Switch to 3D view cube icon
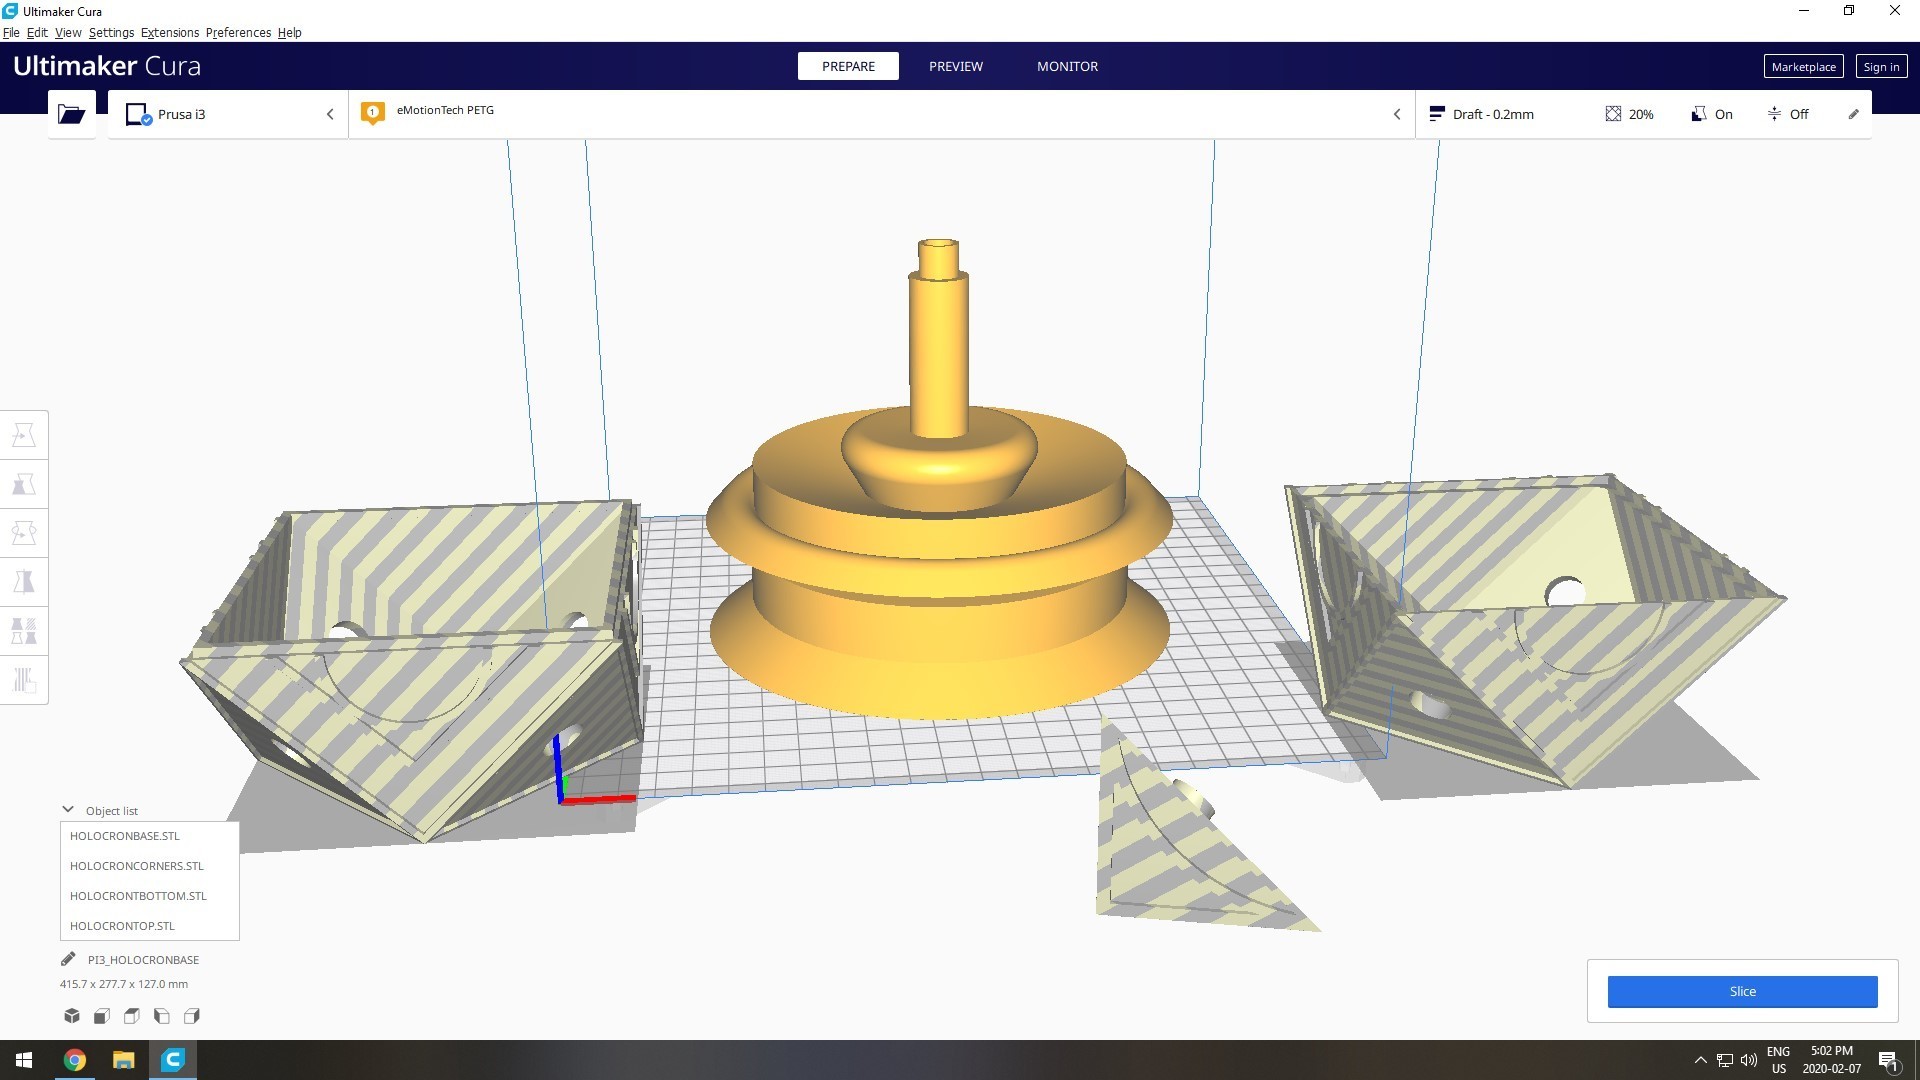The height and width of the screenshot is (1080, 1920). point(72,1016)
